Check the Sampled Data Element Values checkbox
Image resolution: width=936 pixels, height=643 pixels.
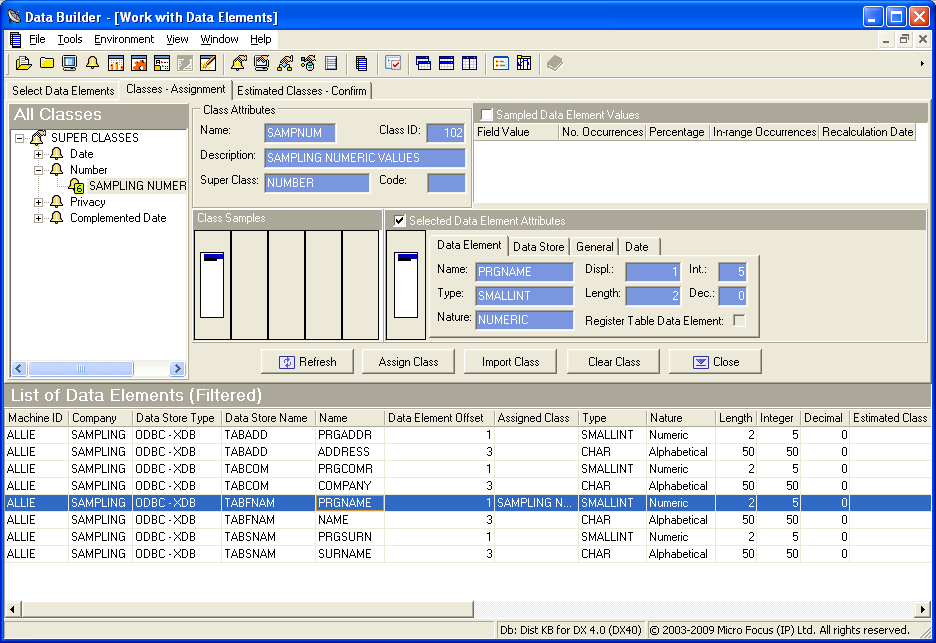coord(487,112)
